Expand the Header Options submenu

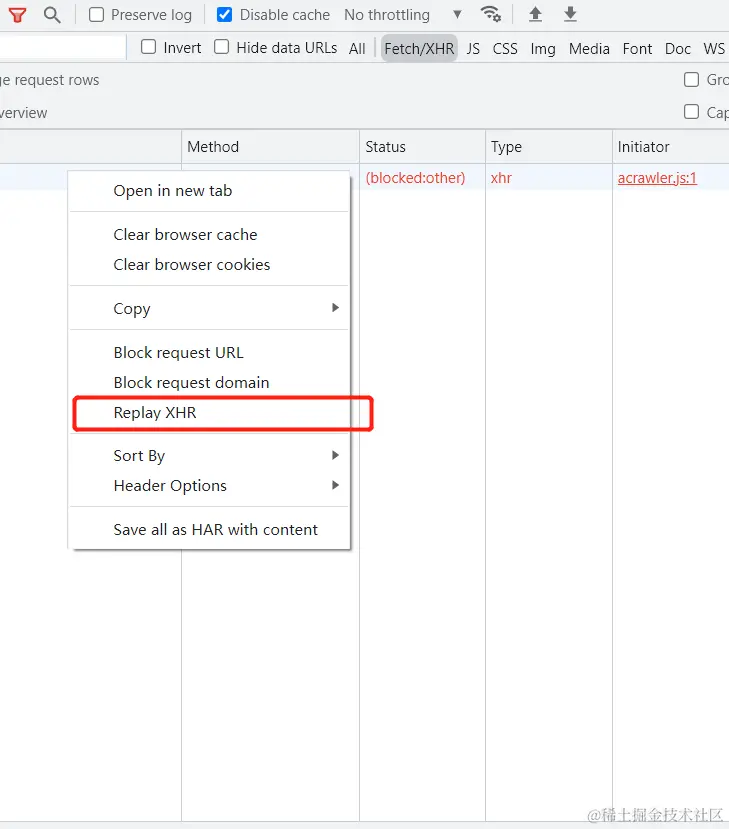[x=209, y=485]
